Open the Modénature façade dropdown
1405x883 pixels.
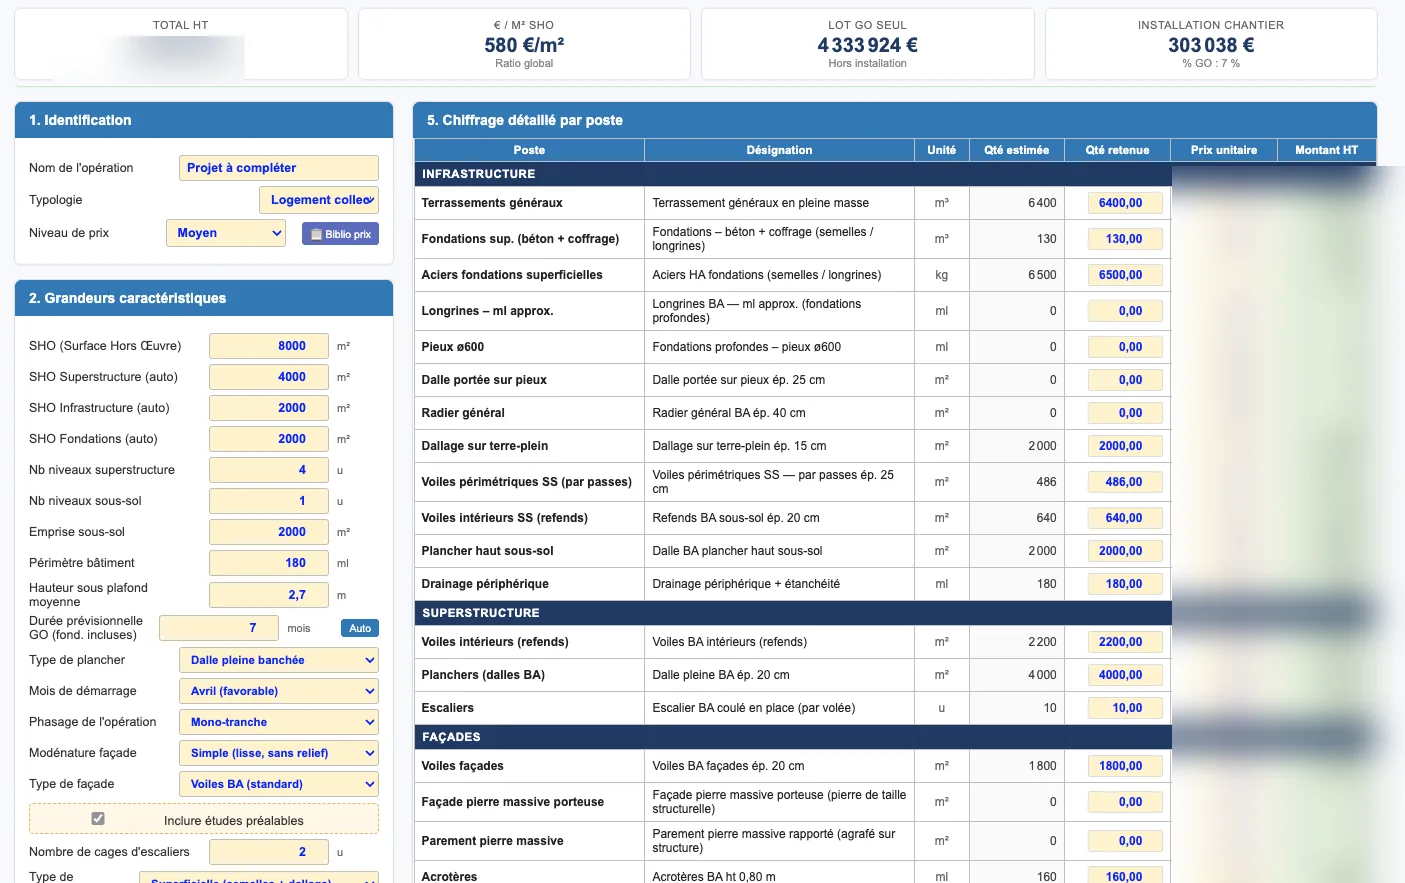tap(279, 753)
